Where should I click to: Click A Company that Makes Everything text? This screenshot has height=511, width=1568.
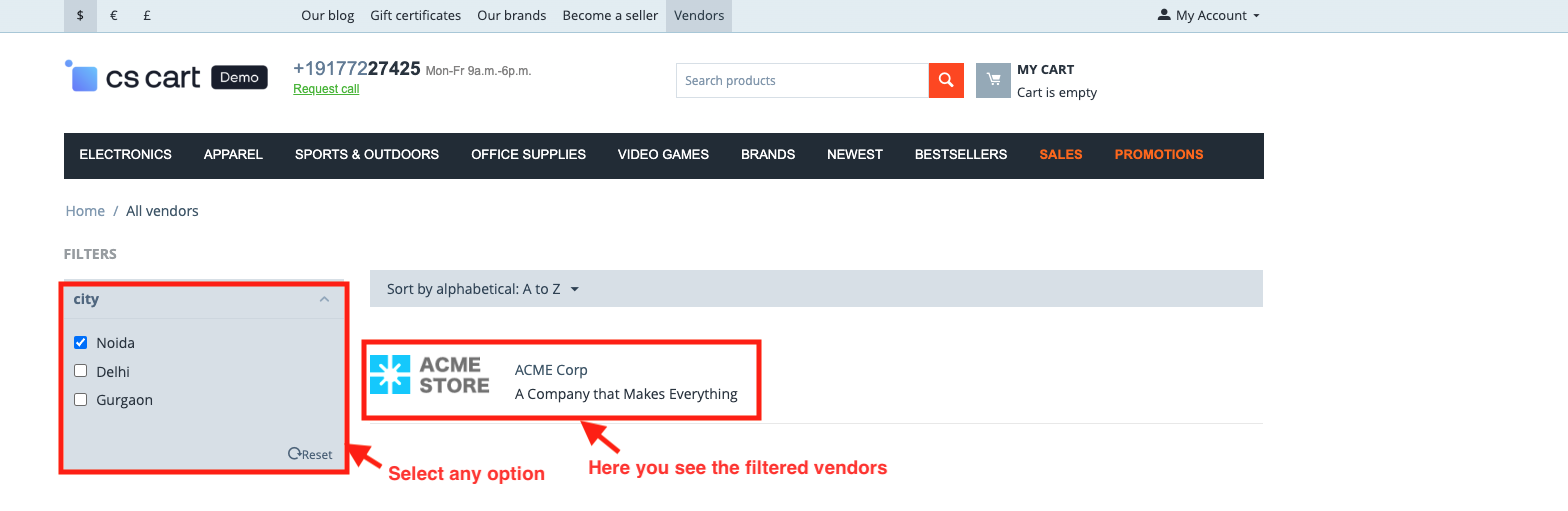point(626,394)
